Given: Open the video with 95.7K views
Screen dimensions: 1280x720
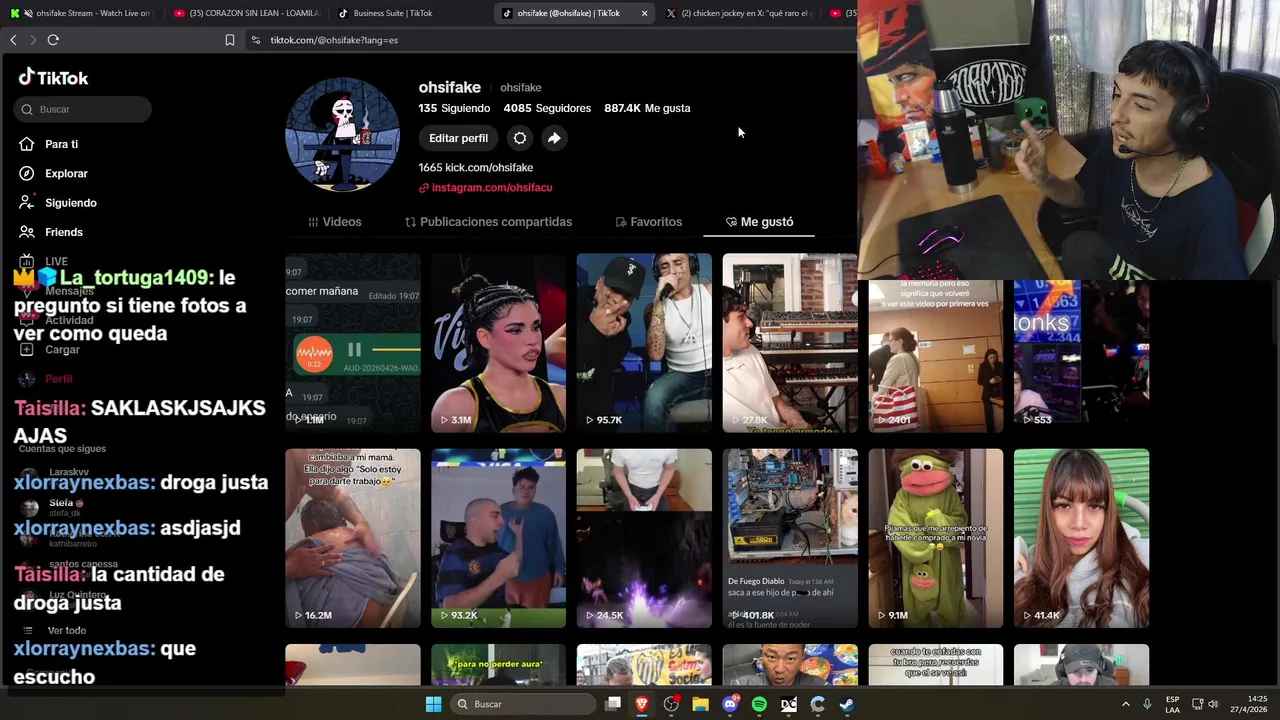Looking at the screenshot, I should click(x=644, y=343).
